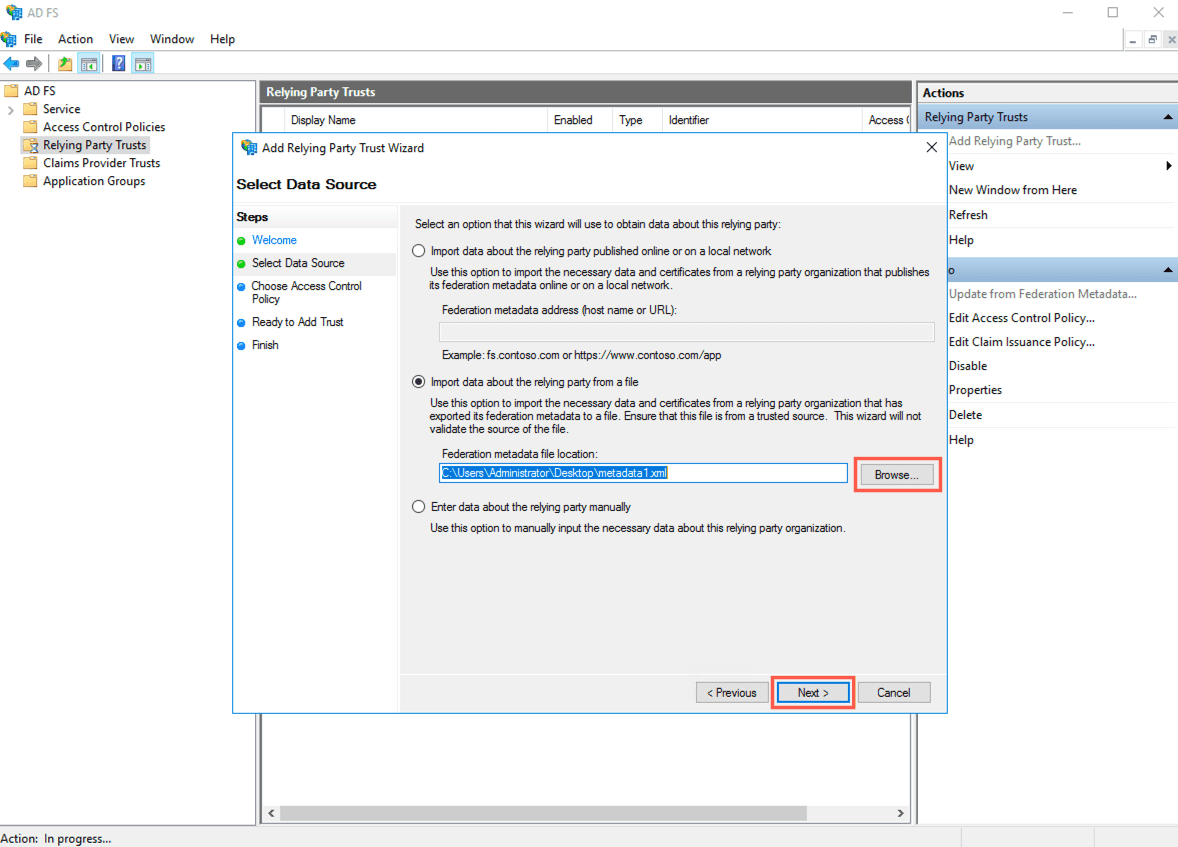Click the Next > button
This screenshot has height=847, width=1178.
812,693
